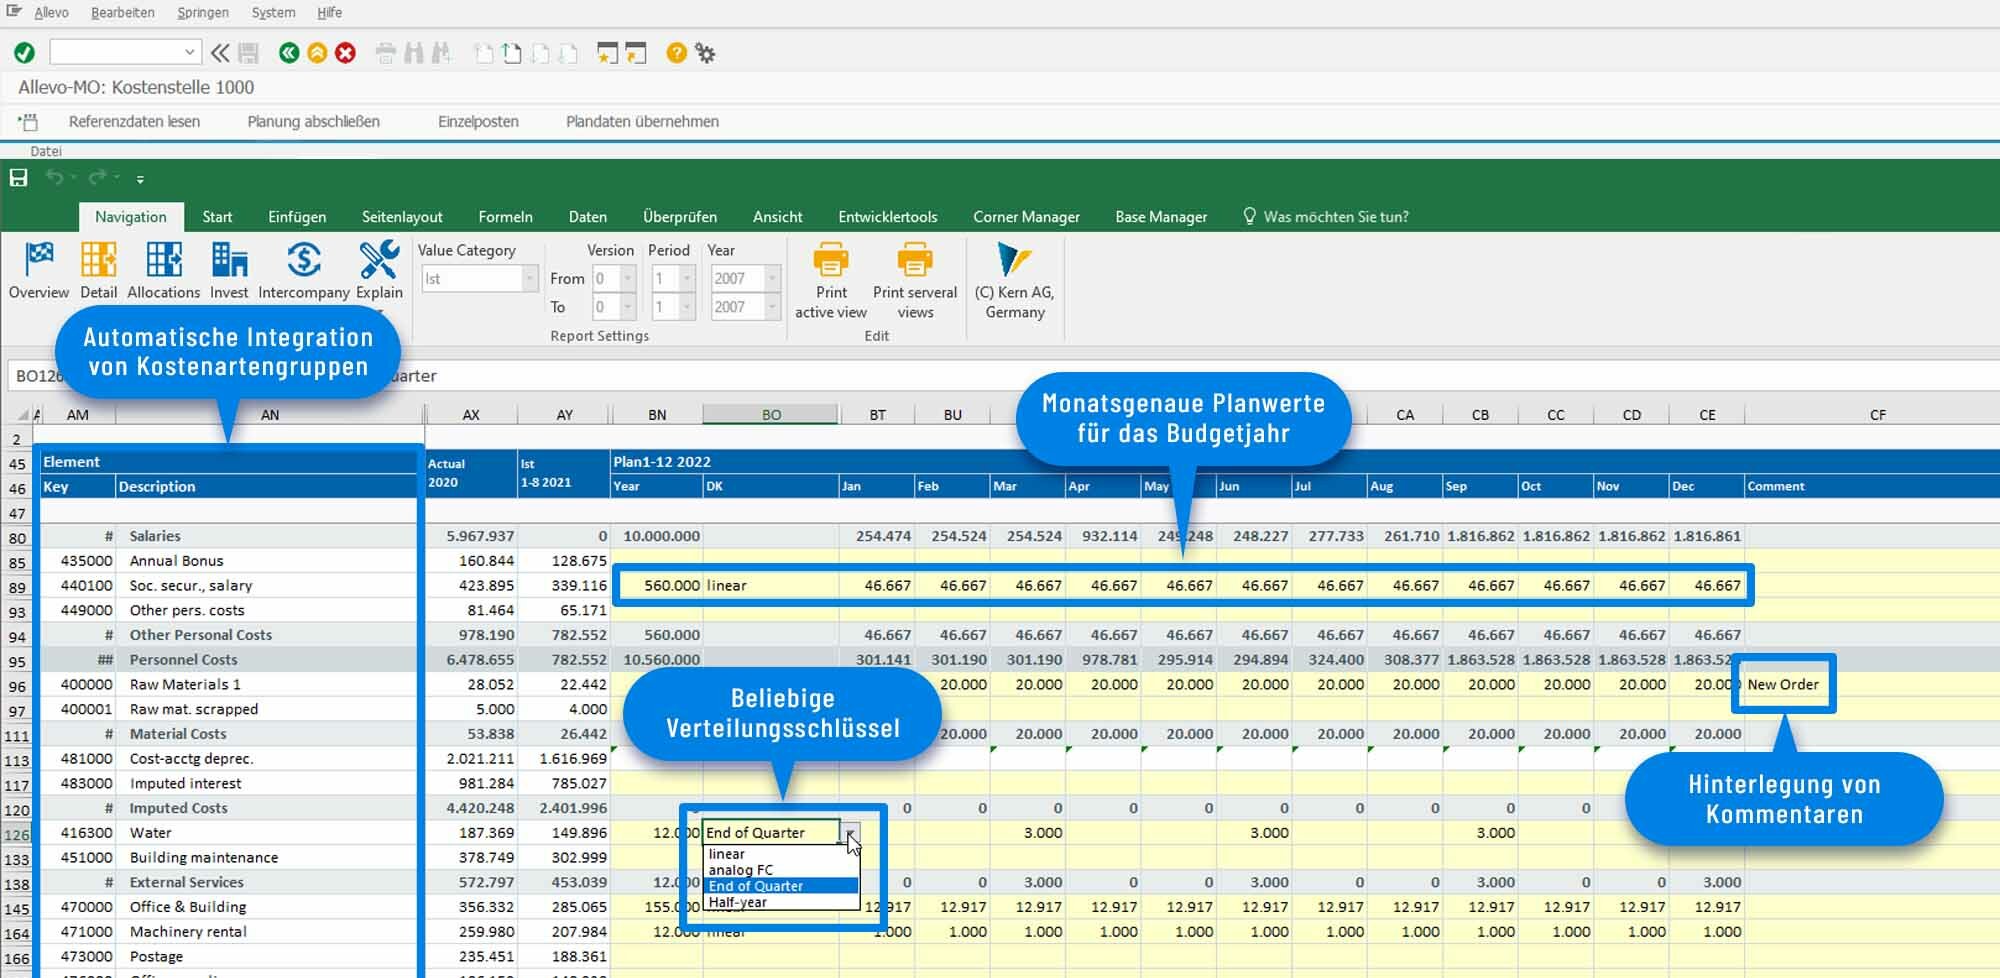The image size is (2000, 978).
Task: Open the Bearbeiten menu
Action: (123, 12)
